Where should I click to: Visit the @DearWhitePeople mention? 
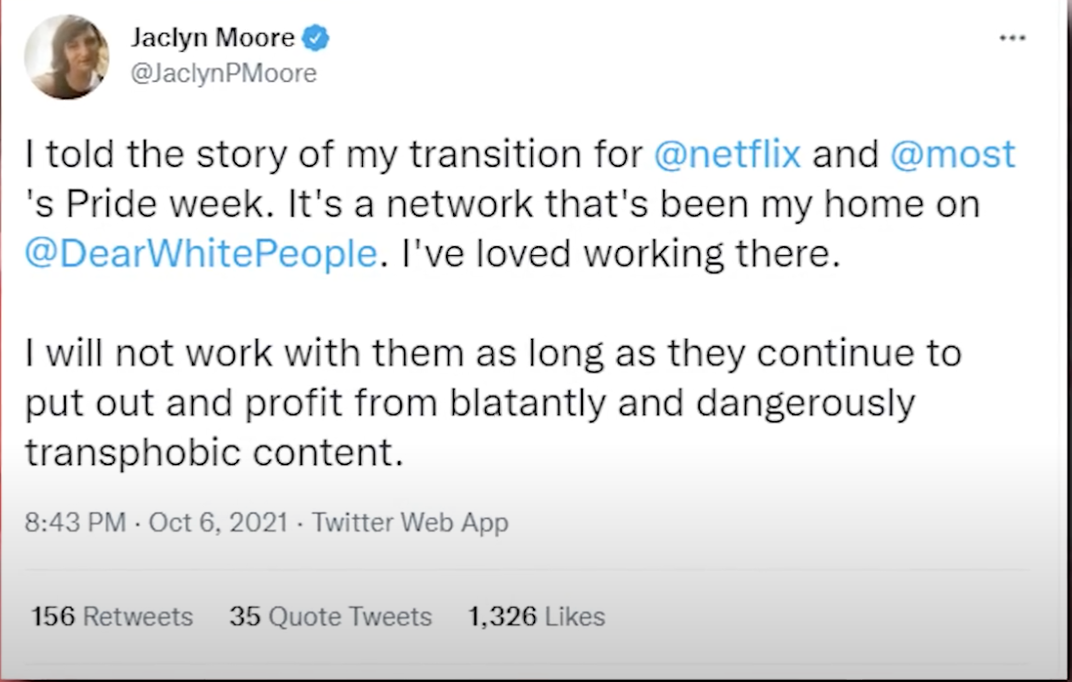pyautogui.click(x=201, y=254)
